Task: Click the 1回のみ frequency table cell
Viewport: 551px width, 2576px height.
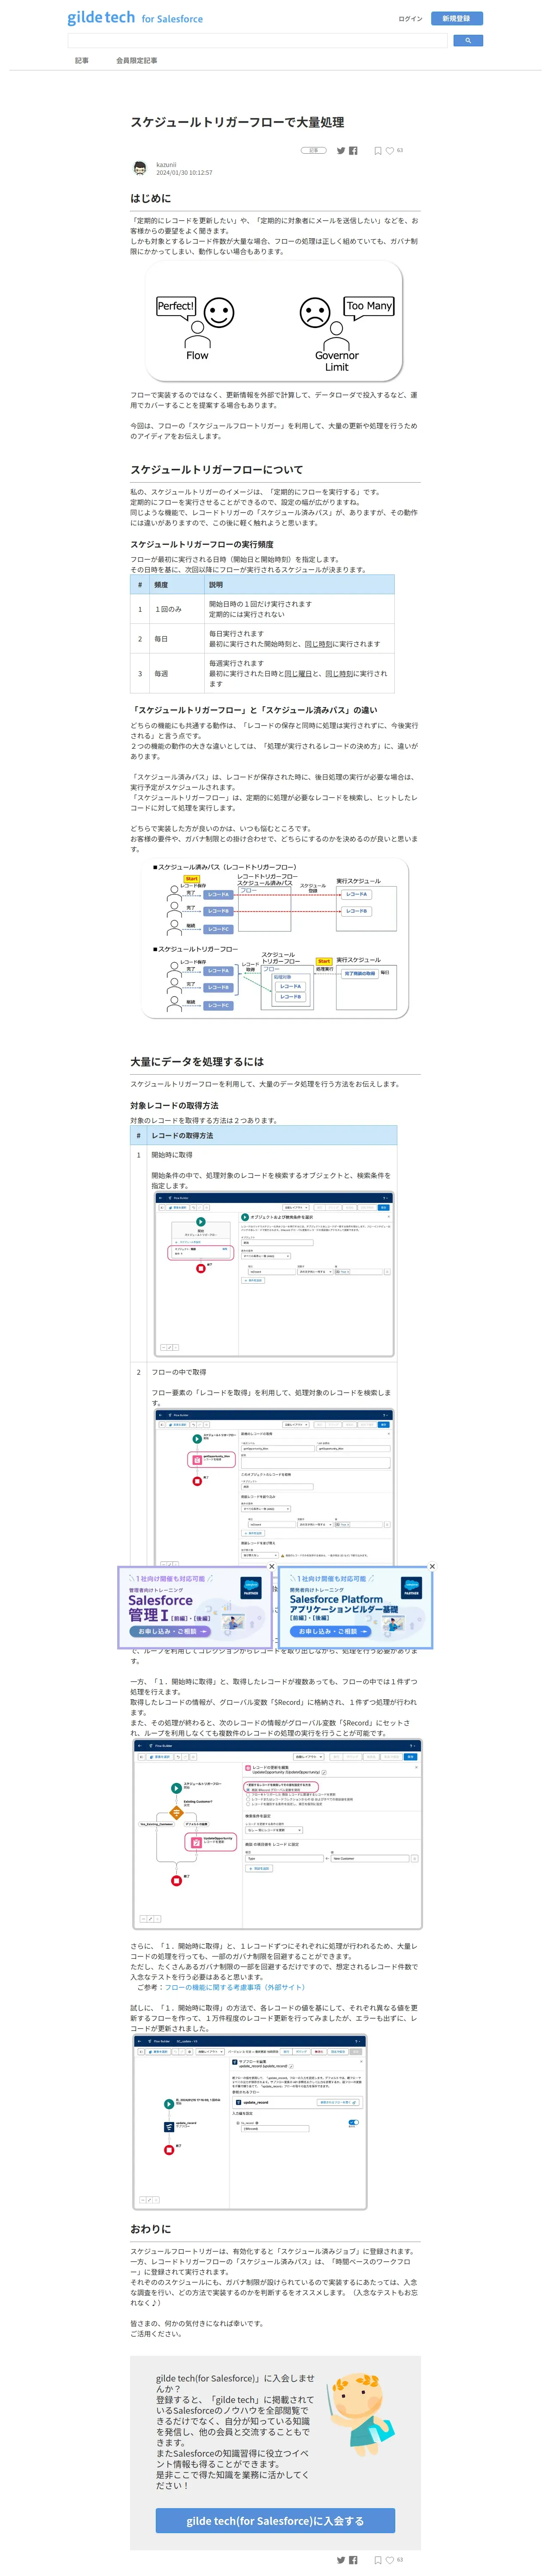Action: click(176, 609)
